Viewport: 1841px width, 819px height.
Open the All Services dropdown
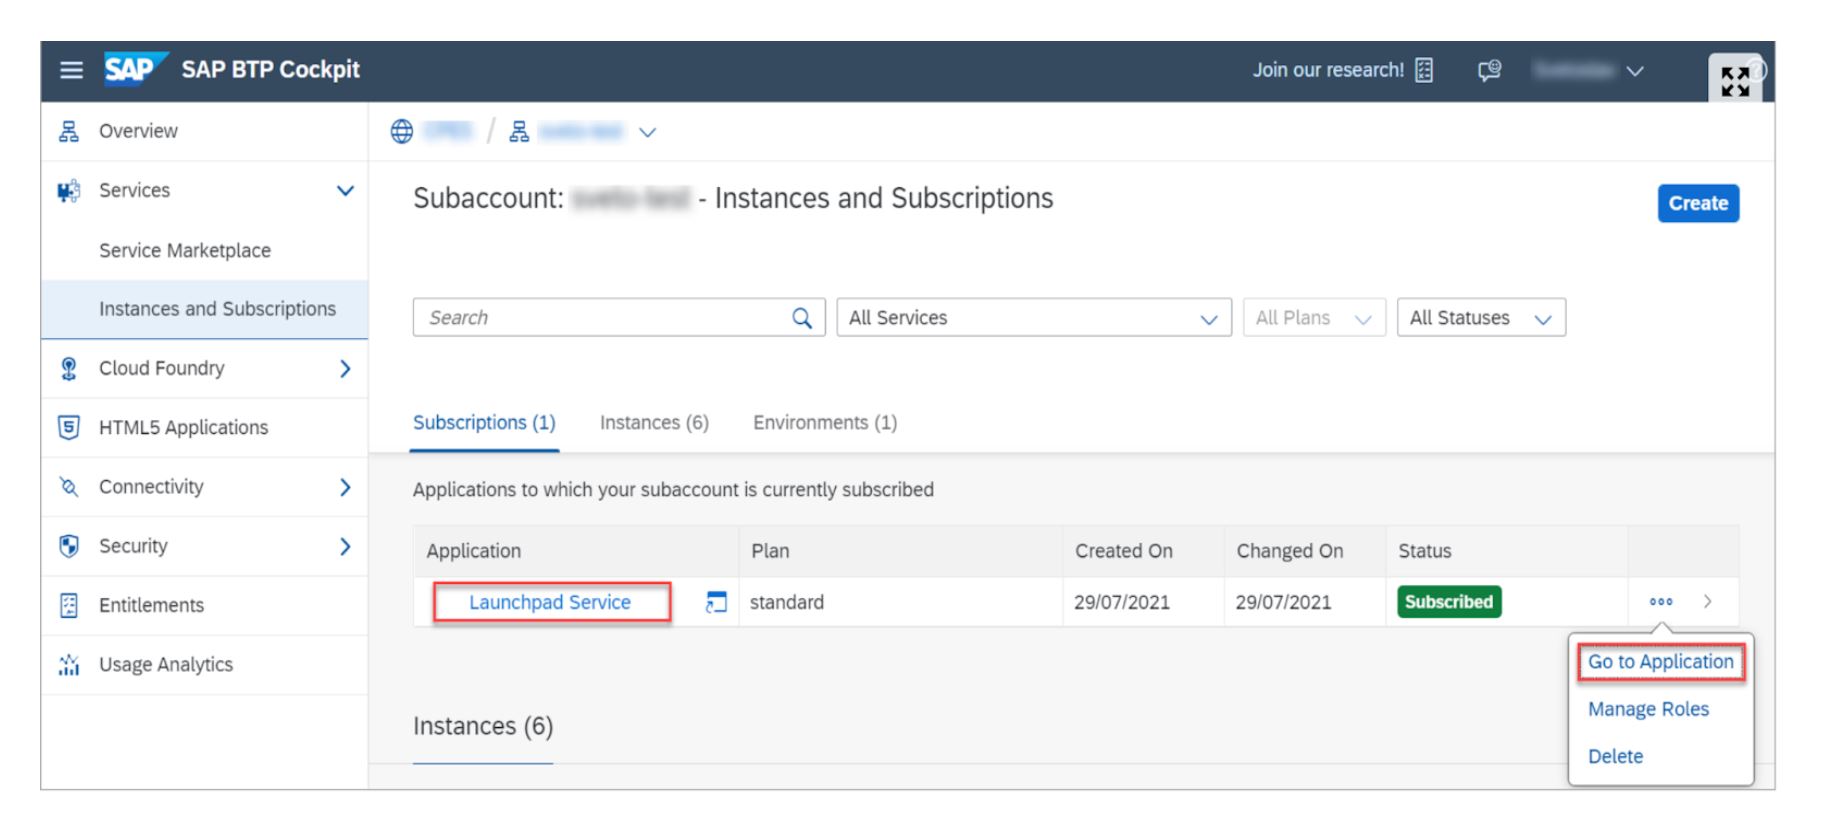point(1034,318)
